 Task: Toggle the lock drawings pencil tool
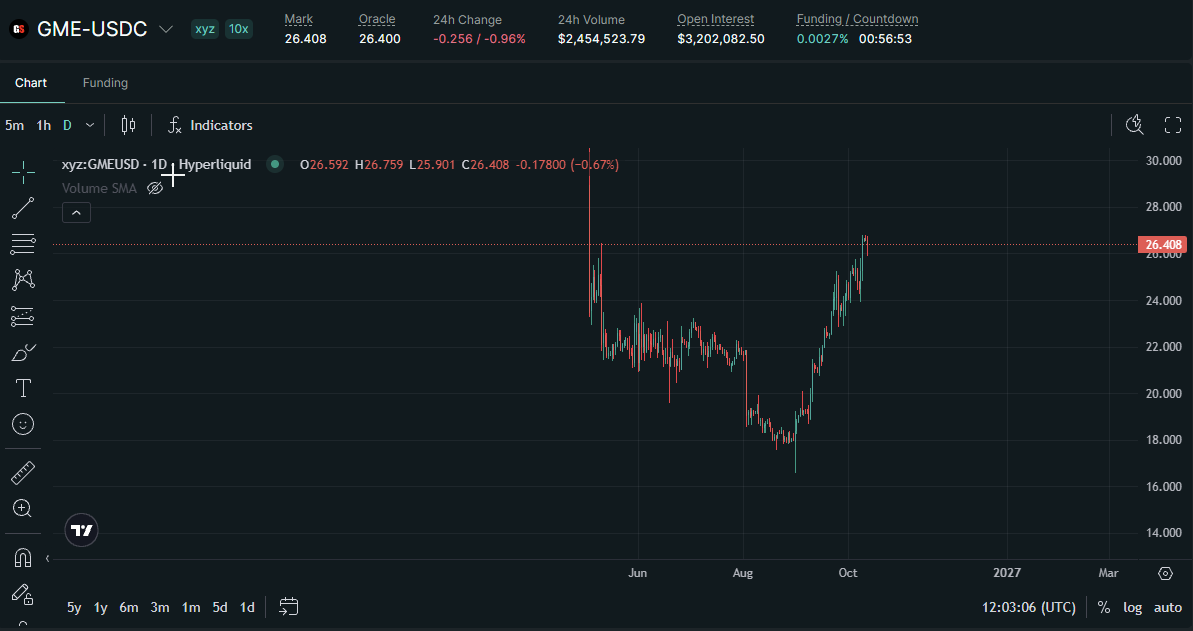tap(23, 594)
